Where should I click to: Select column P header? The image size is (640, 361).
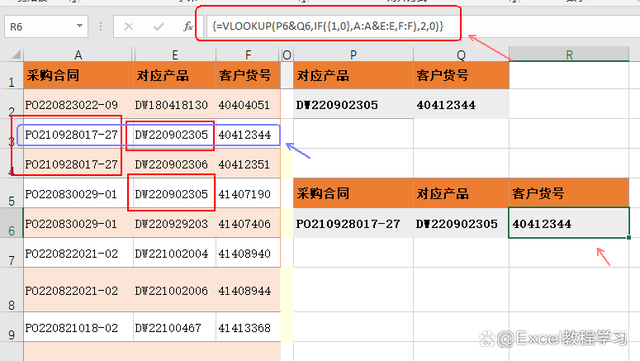coord(353,54)
